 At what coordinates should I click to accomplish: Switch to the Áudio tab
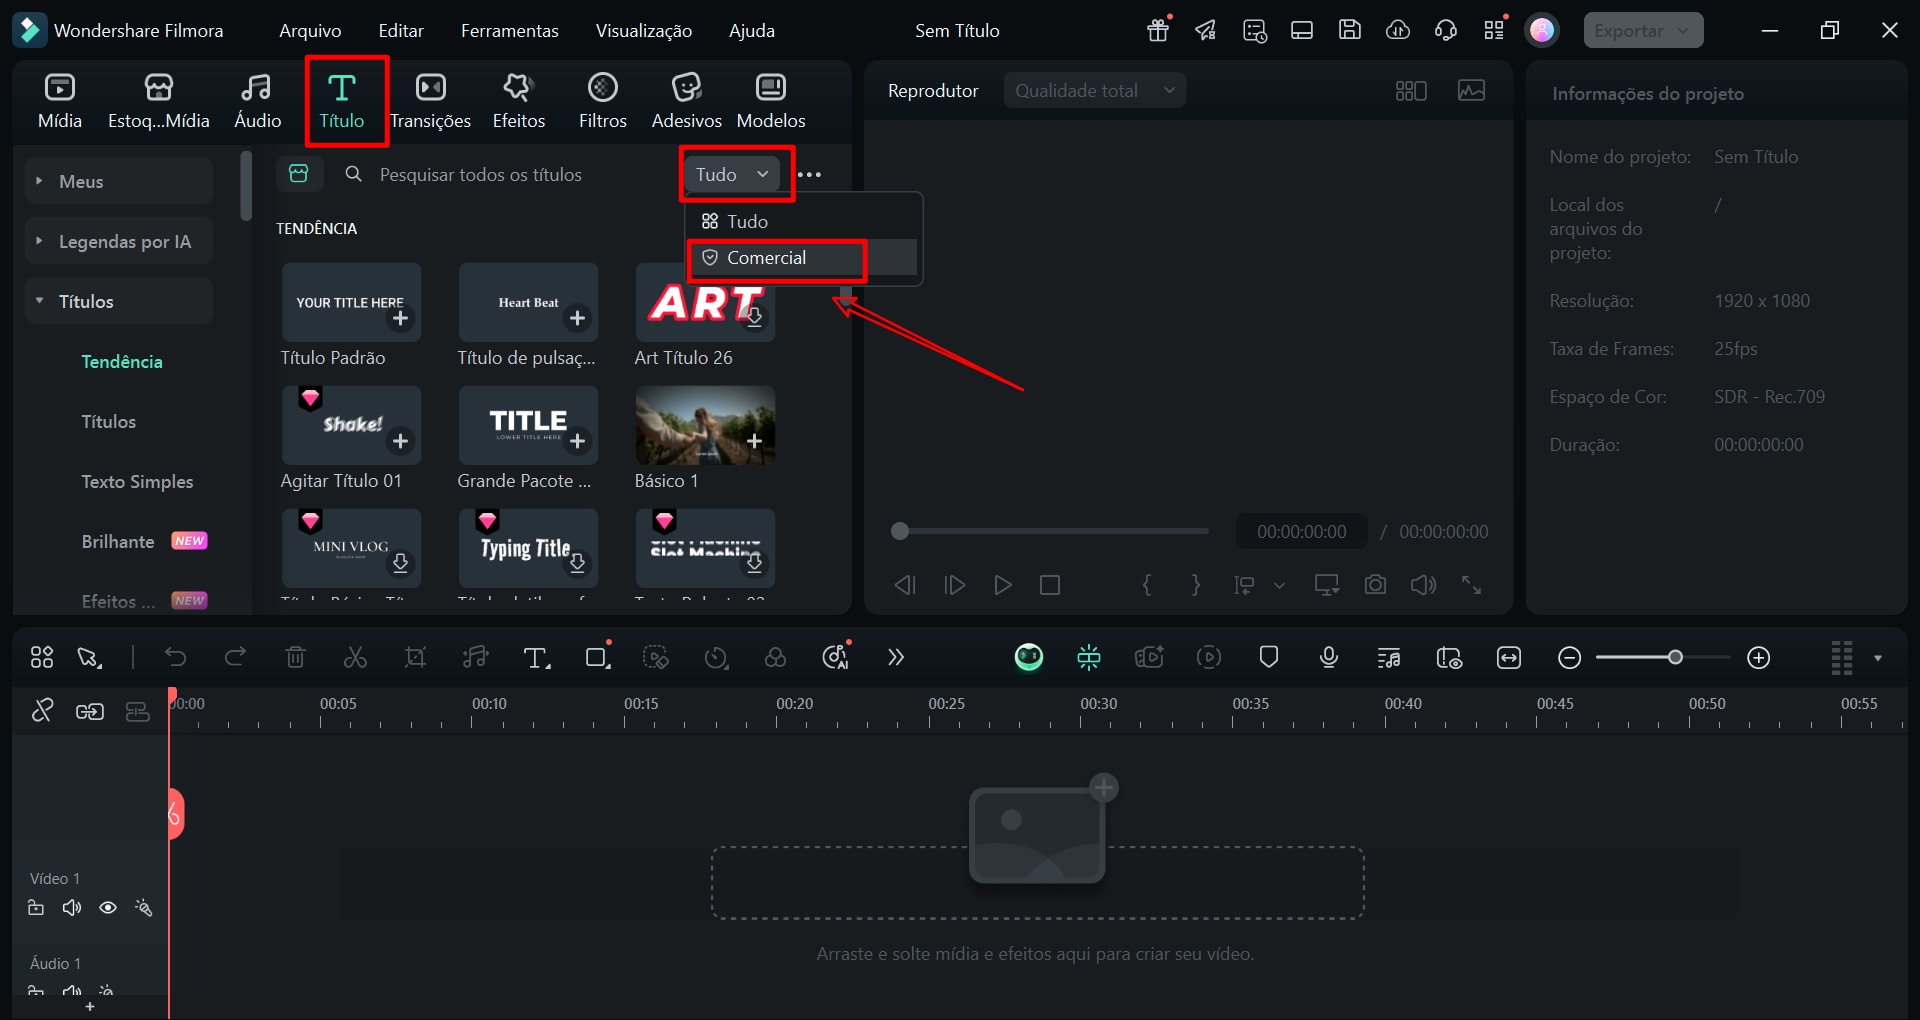(257, 101)
